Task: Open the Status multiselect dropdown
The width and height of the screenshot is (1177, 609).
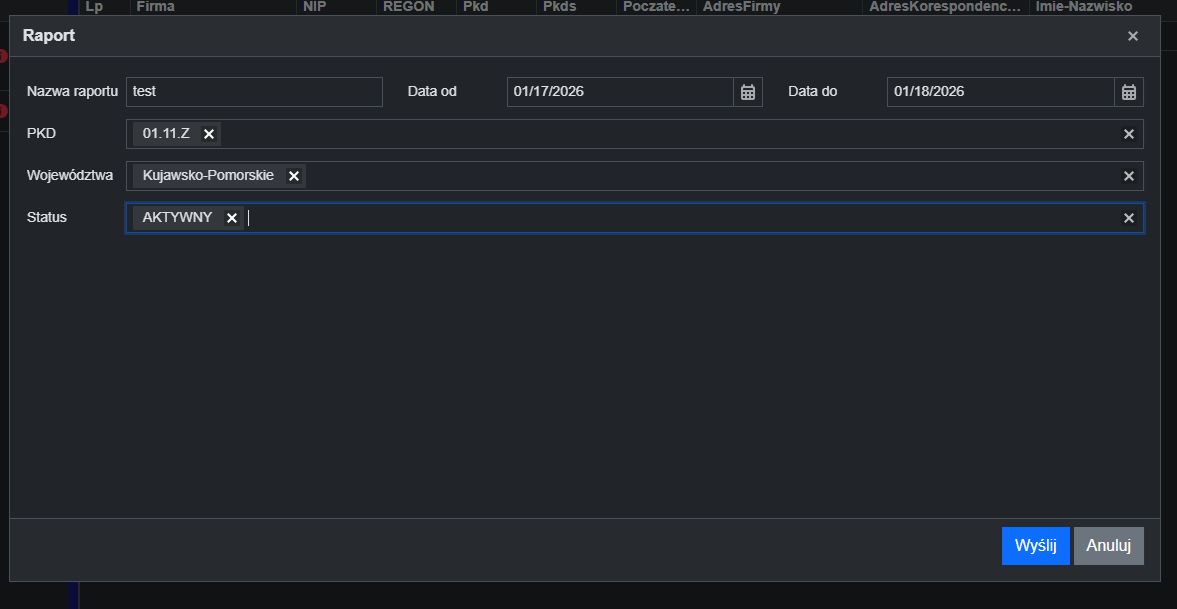Action: [680, 218]
